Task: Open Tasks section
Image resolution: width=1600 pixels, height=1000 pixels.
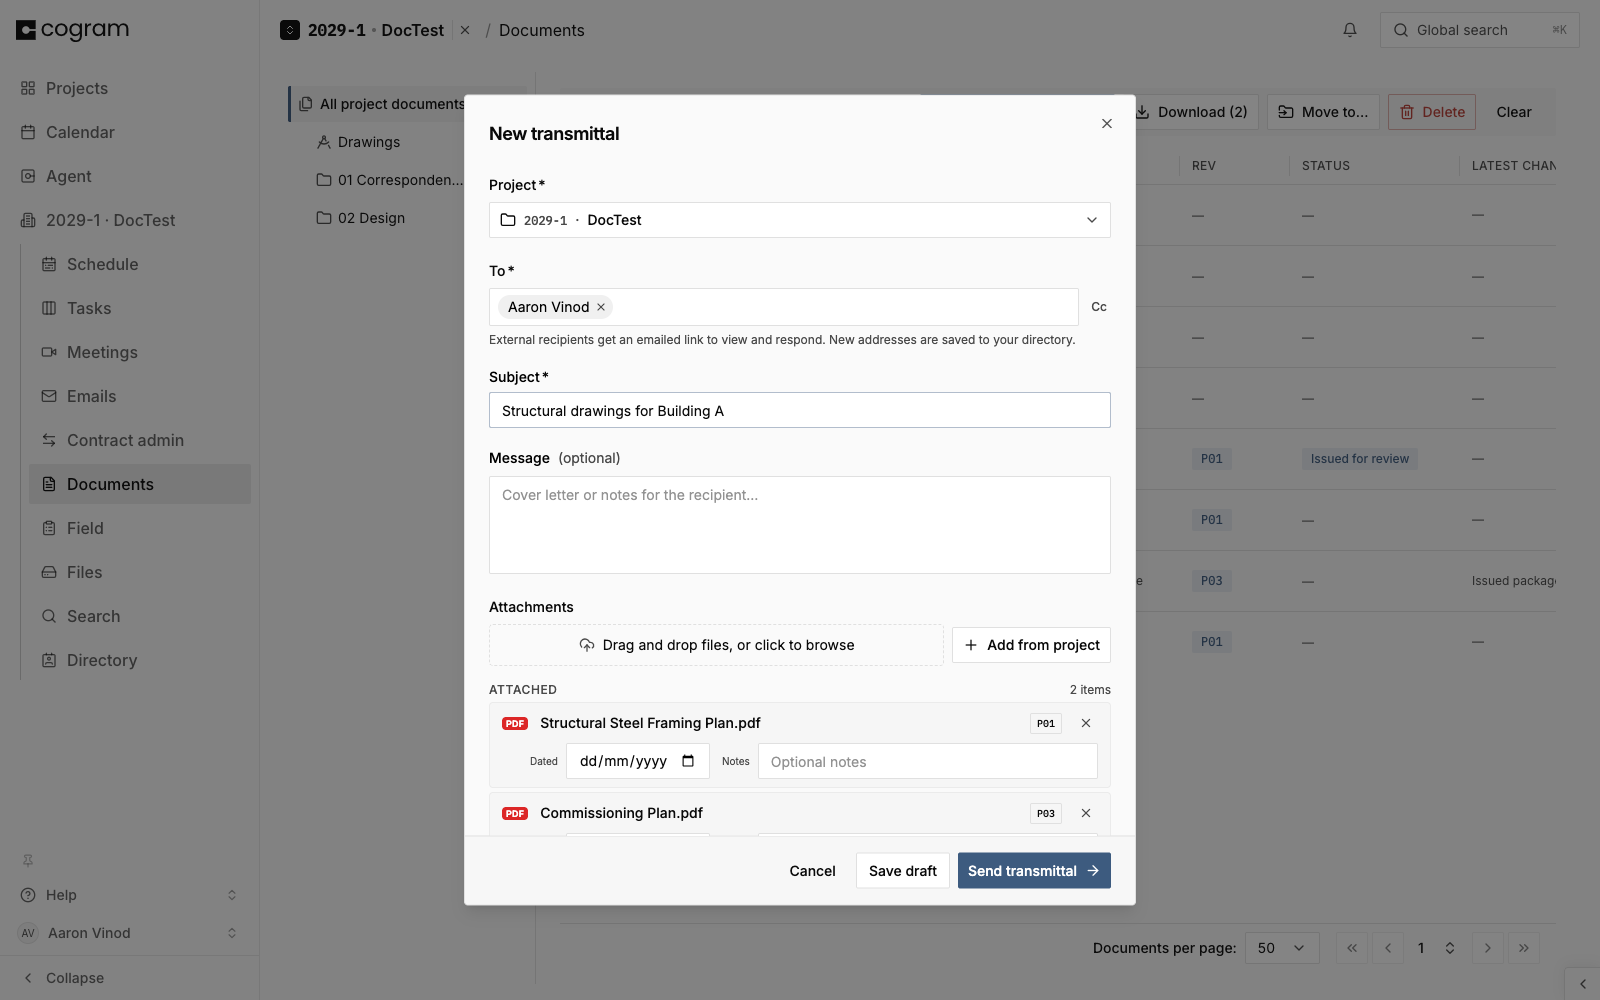Action: point(140,308)
